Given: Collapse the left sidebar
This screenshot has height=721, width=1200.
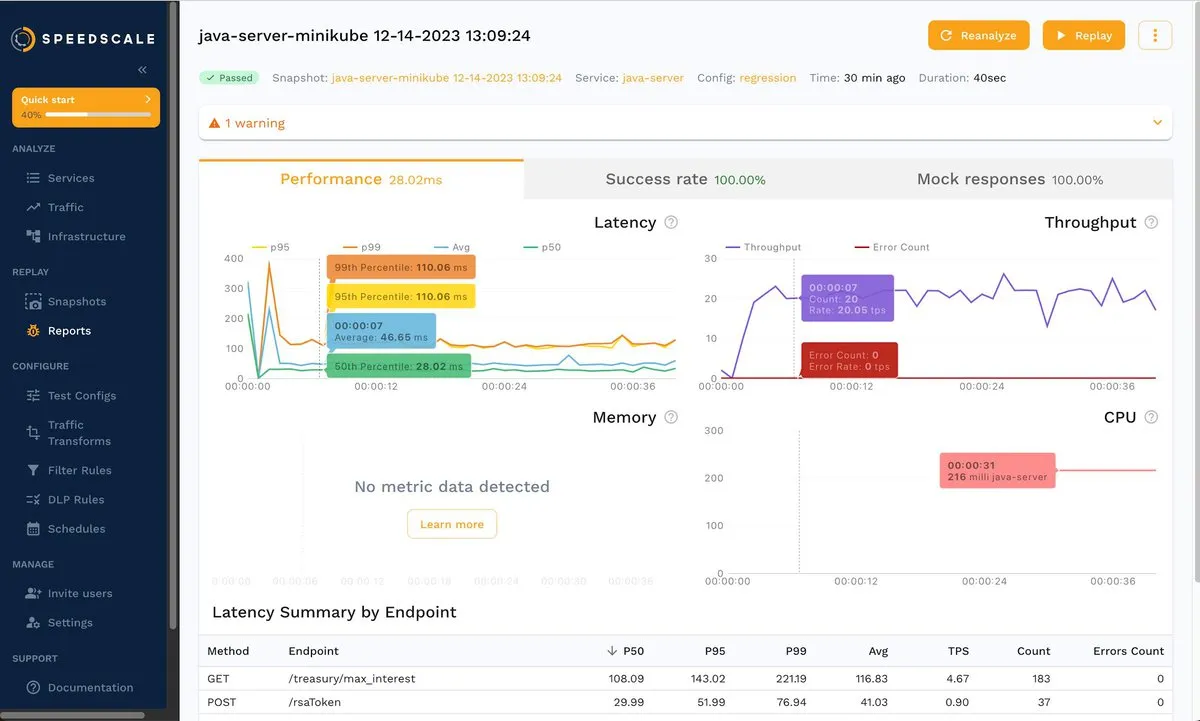Looking at the screenshot, I should click(x=141, y=69).
